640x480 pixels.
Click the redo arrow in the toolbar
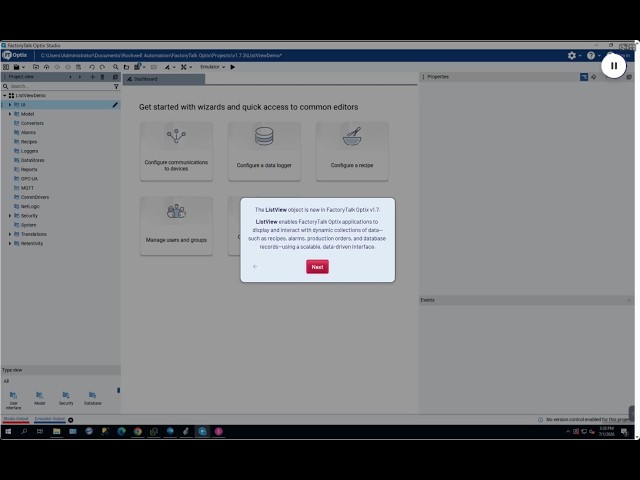click(102, 67)
